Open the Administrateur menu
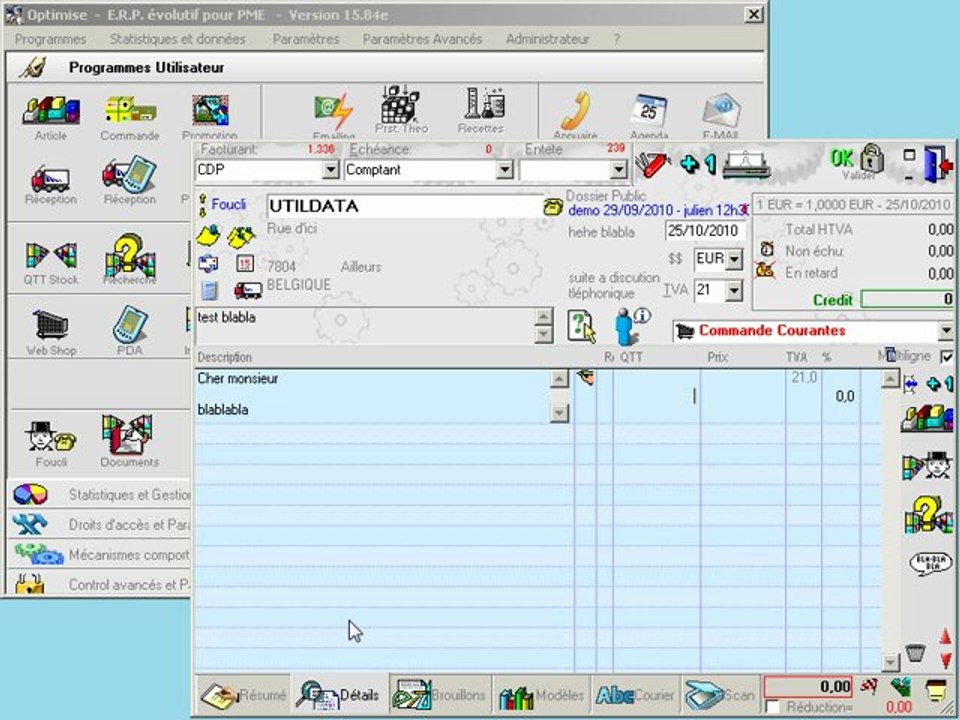 click(547, 39)
